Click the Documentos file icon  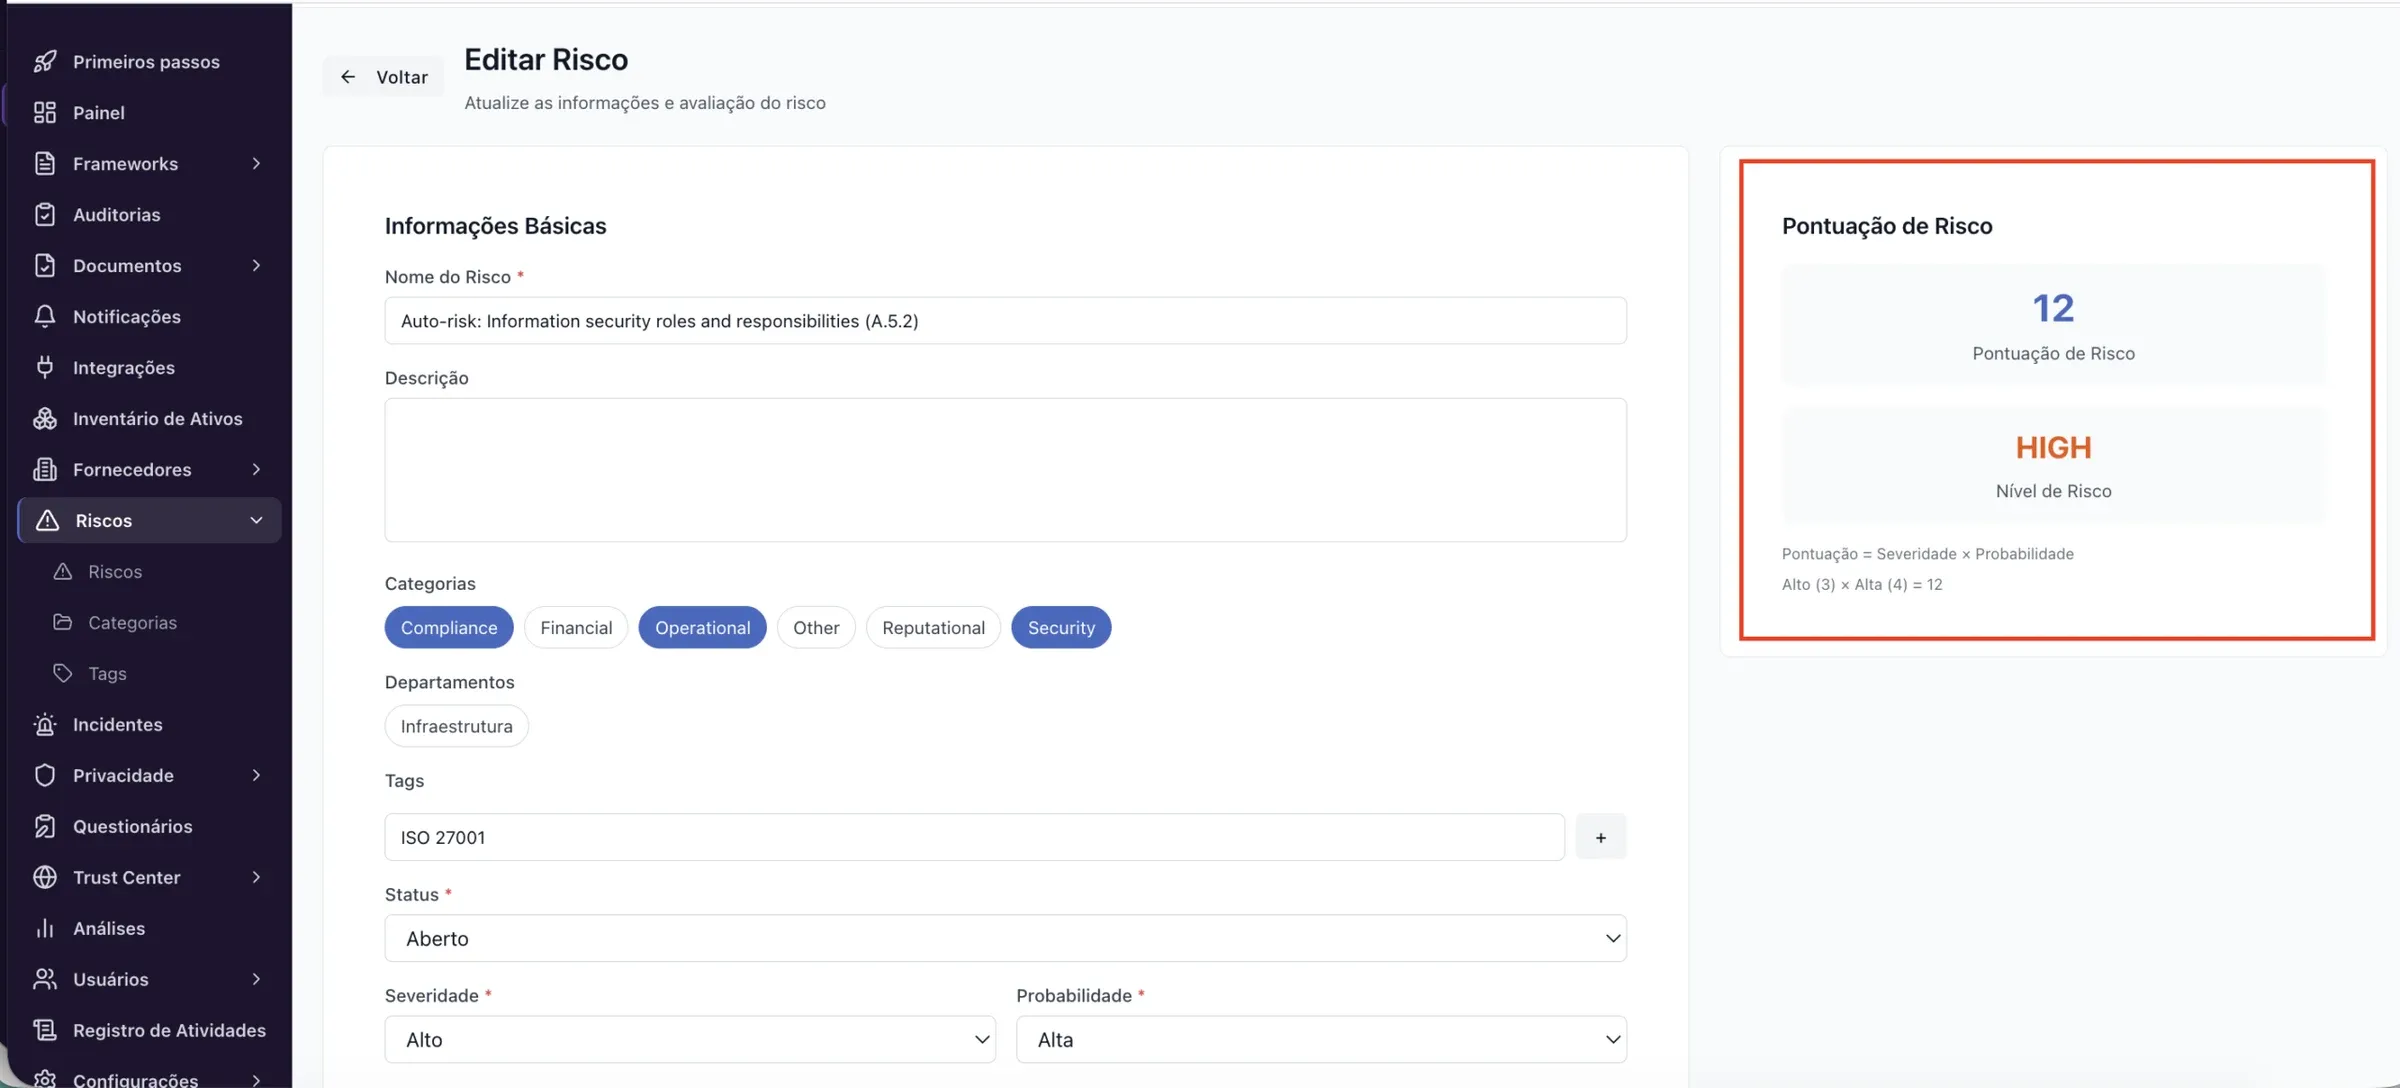point(45,266)
